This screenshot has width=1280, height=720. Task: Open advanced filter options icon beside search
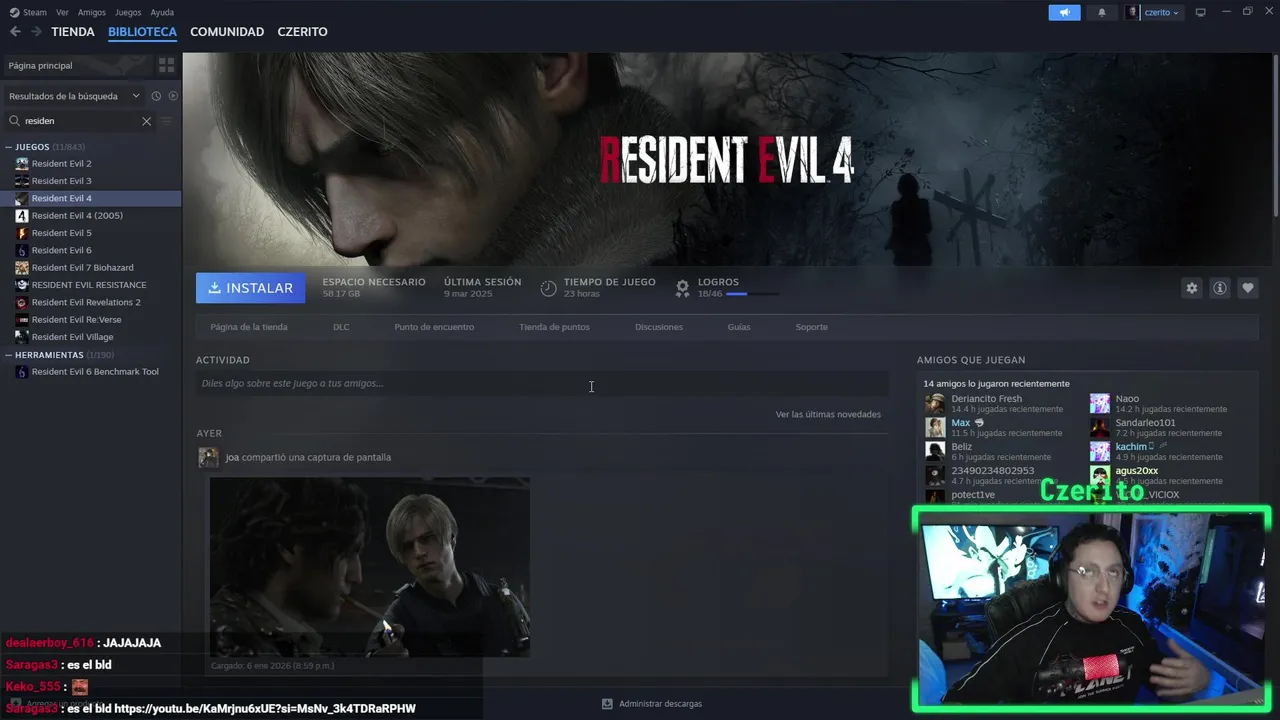166,121
